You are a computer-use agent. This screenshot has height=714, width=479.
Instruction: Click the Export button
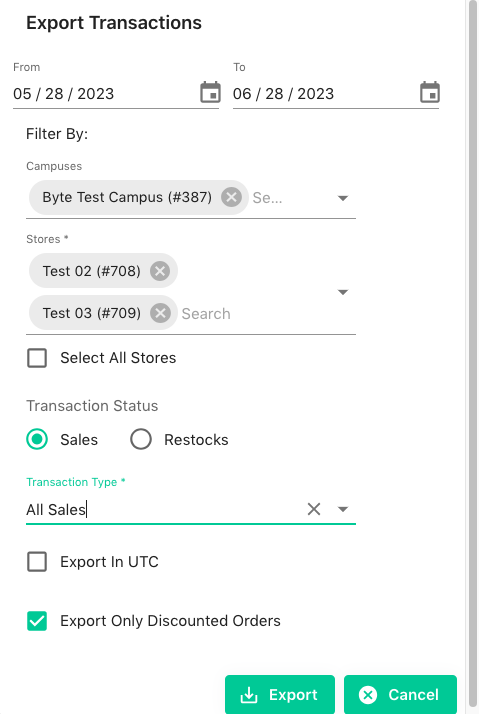coord(280,694)
